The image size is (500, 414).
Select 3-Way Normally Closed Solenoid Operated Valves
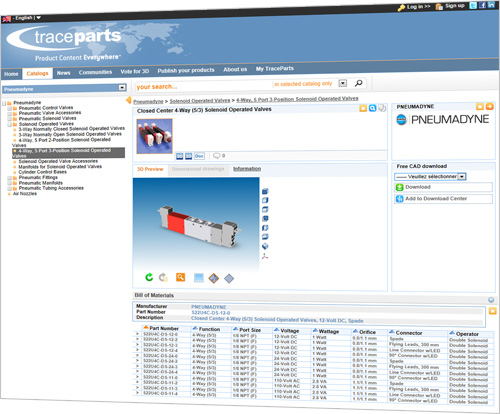[x=72, y=129]
